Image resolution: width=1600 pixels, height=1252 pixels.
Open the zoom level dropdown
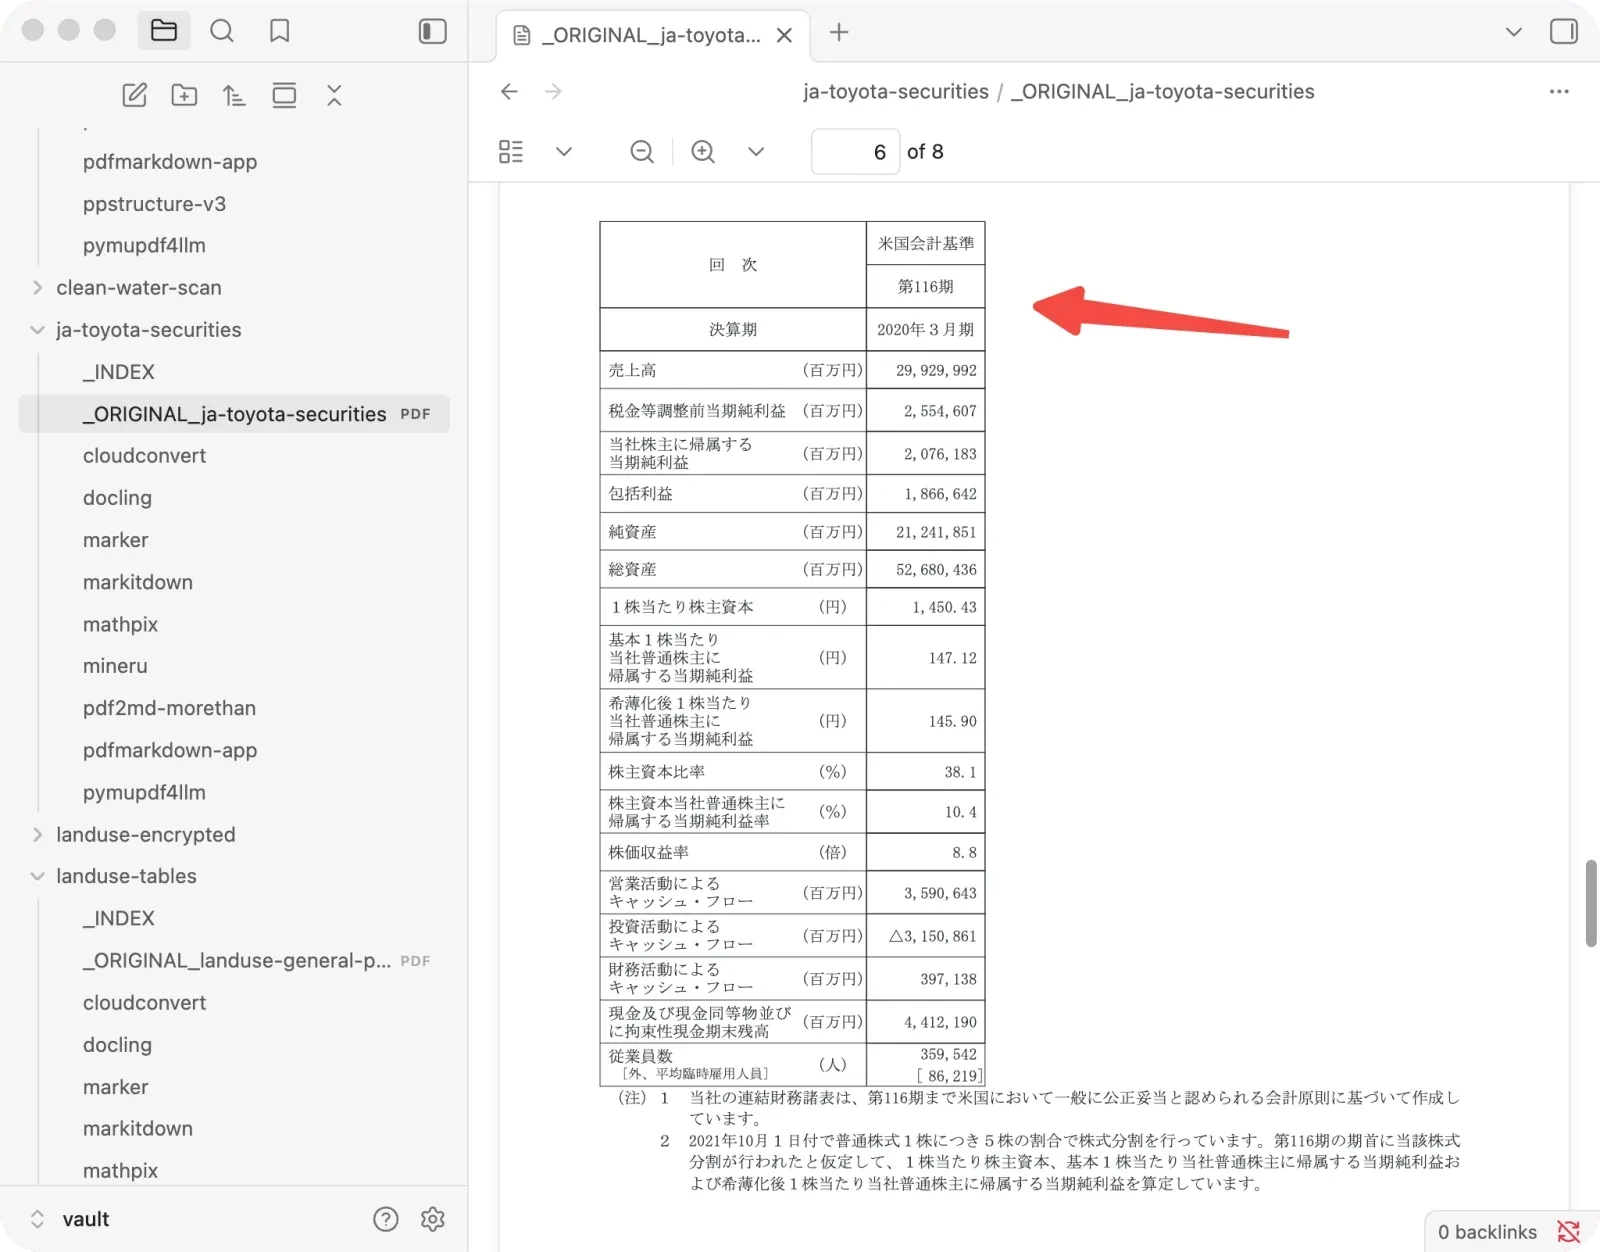tap(756, 152)
